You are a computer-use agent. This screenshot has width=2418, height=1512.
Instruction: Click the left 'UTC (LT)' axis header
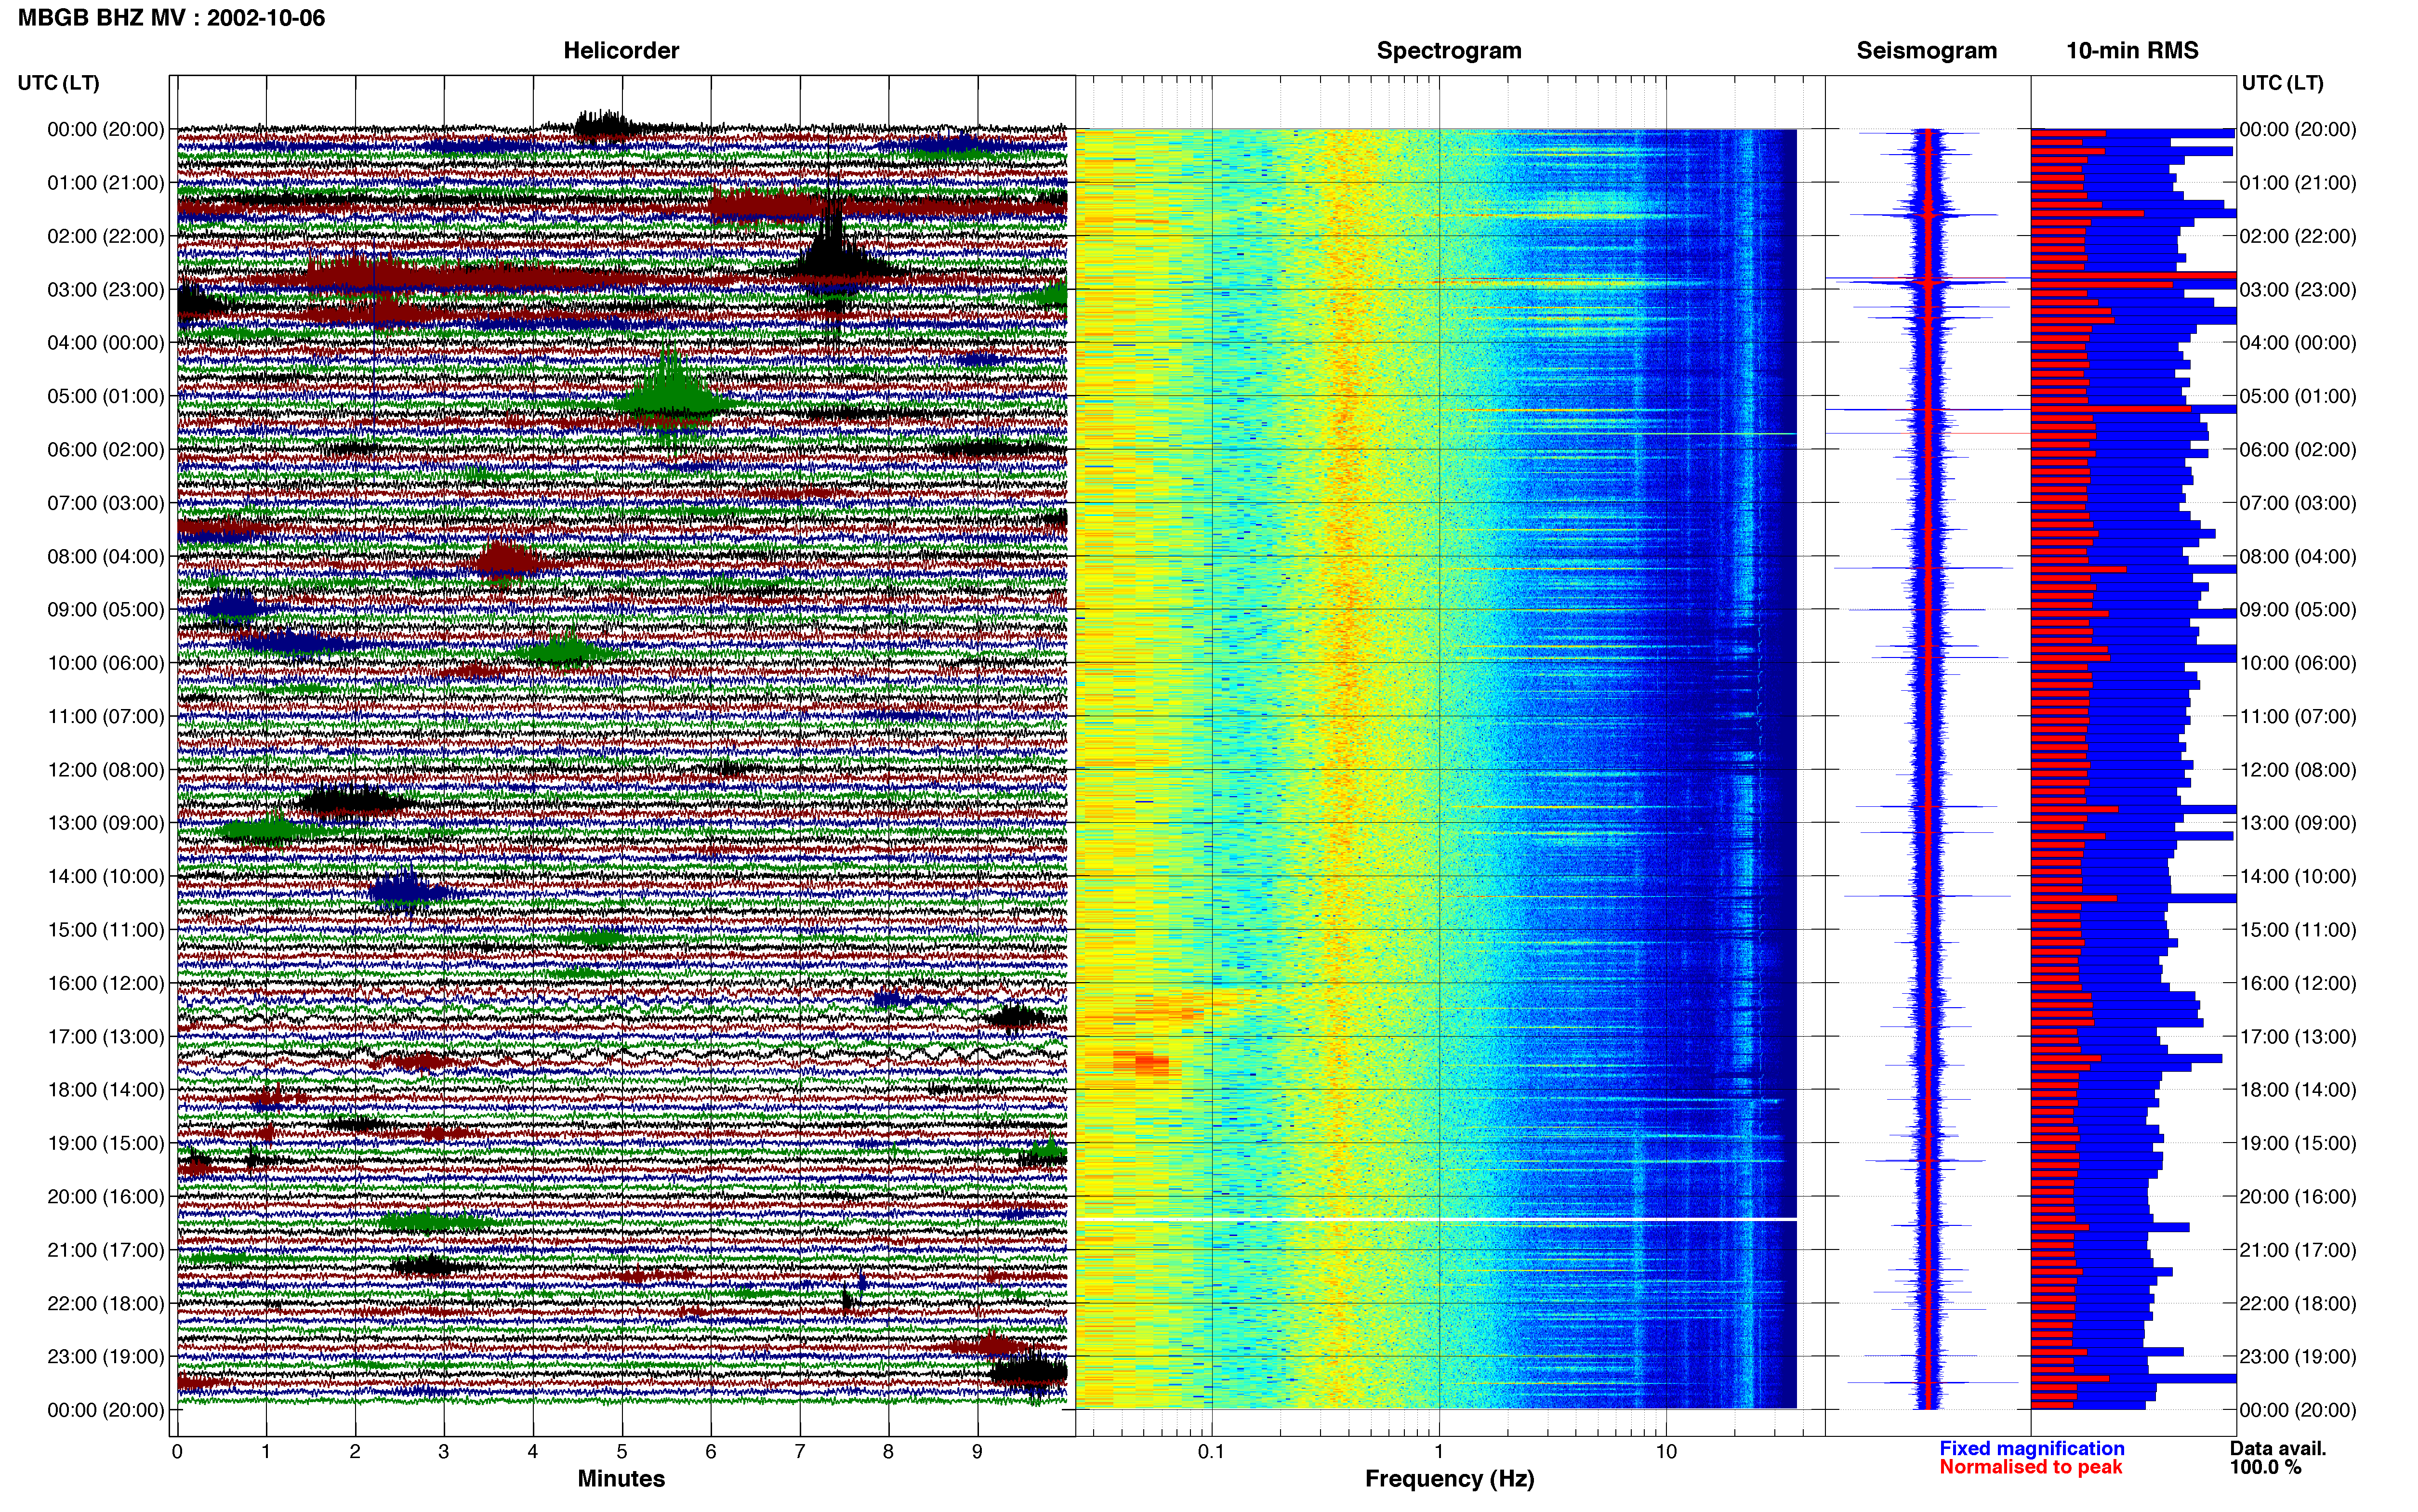58,83
